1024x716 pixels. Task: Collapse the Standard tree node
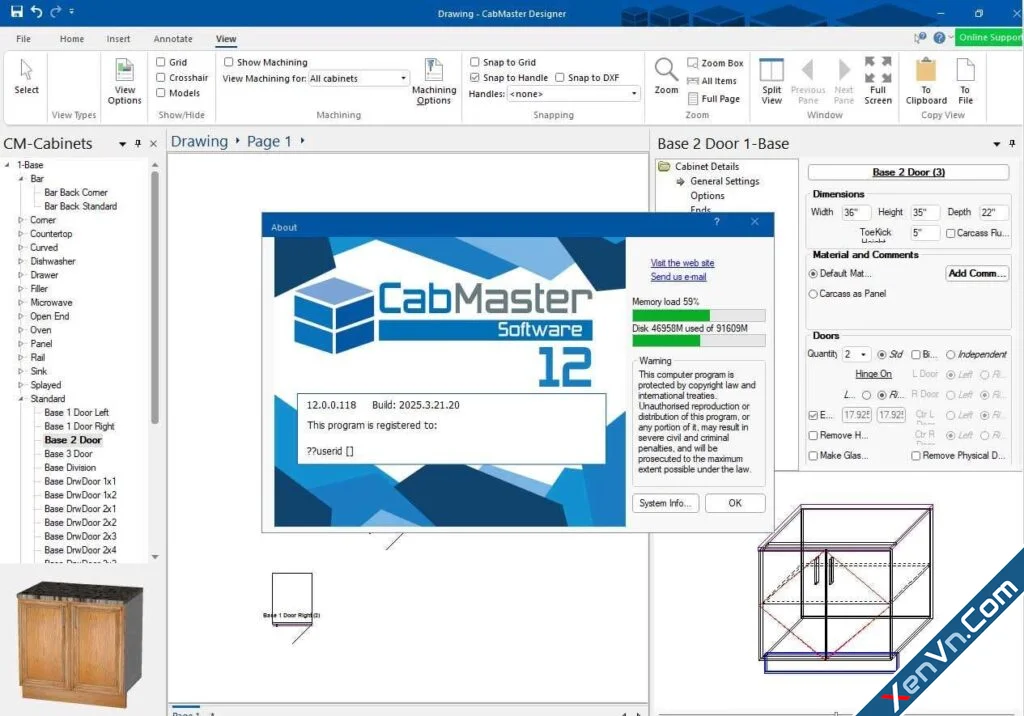21,399
